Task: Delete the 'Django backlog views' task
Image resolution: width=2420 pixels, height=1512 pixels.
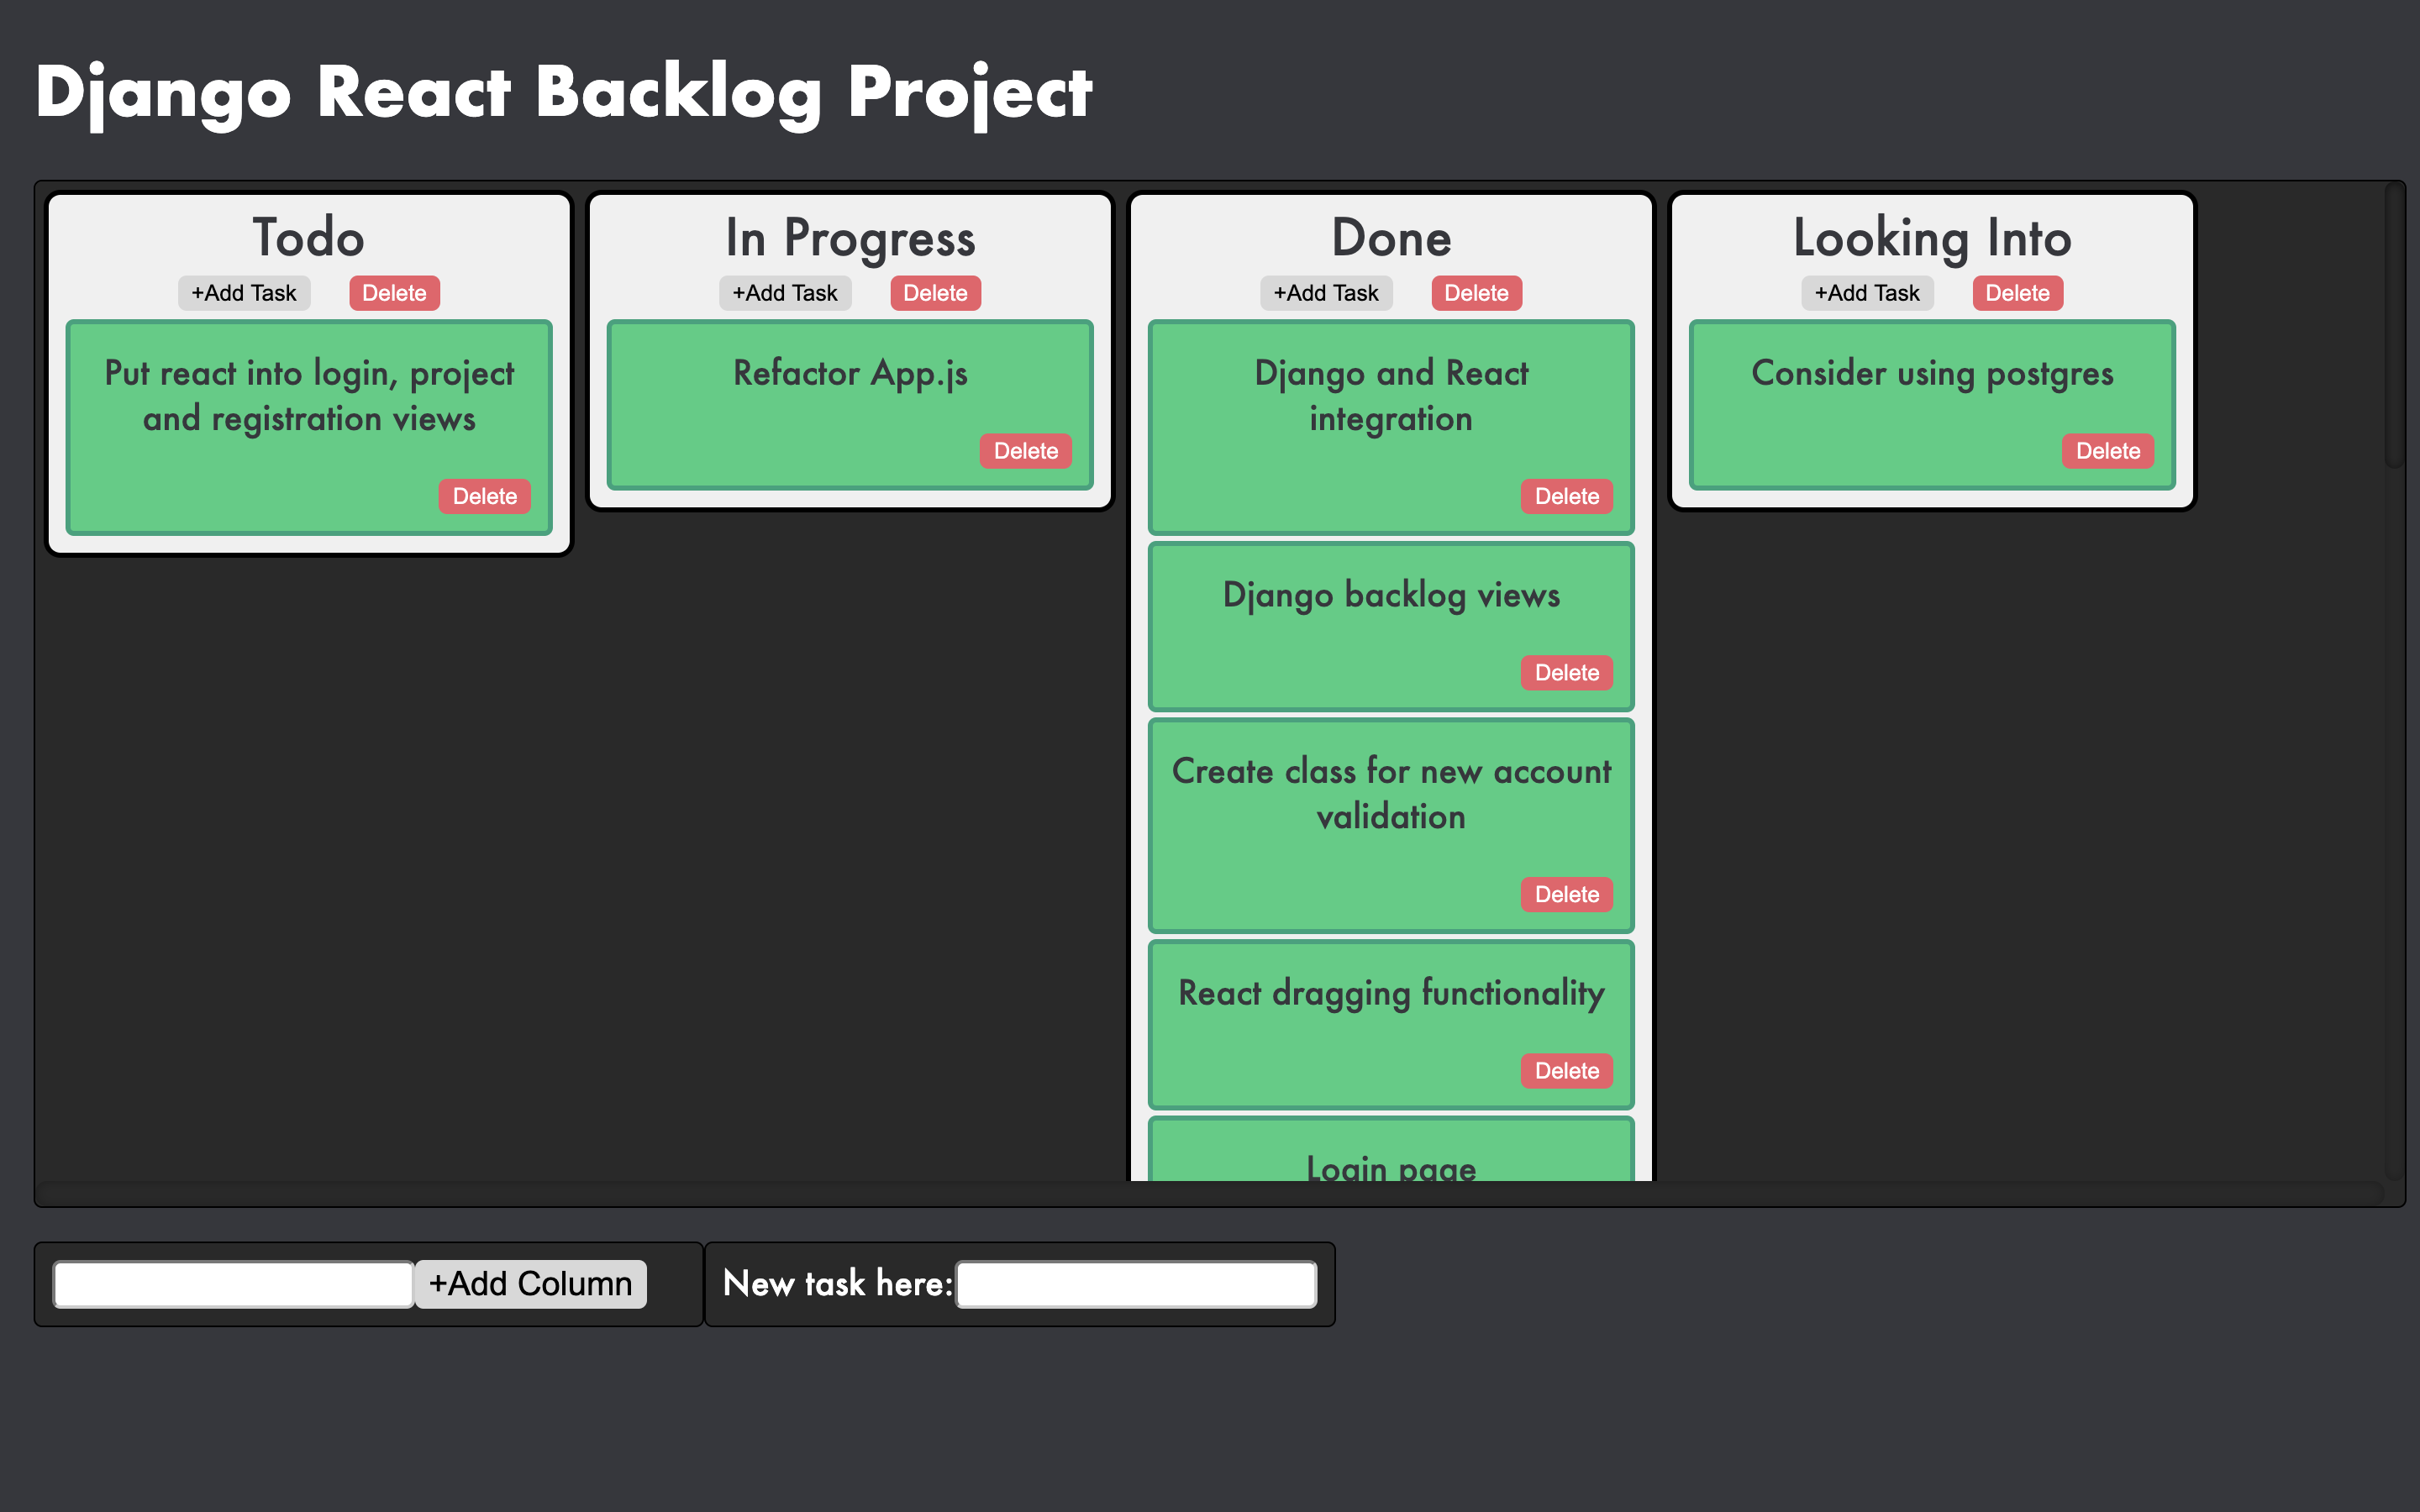Action: [x=1566, y=672]
